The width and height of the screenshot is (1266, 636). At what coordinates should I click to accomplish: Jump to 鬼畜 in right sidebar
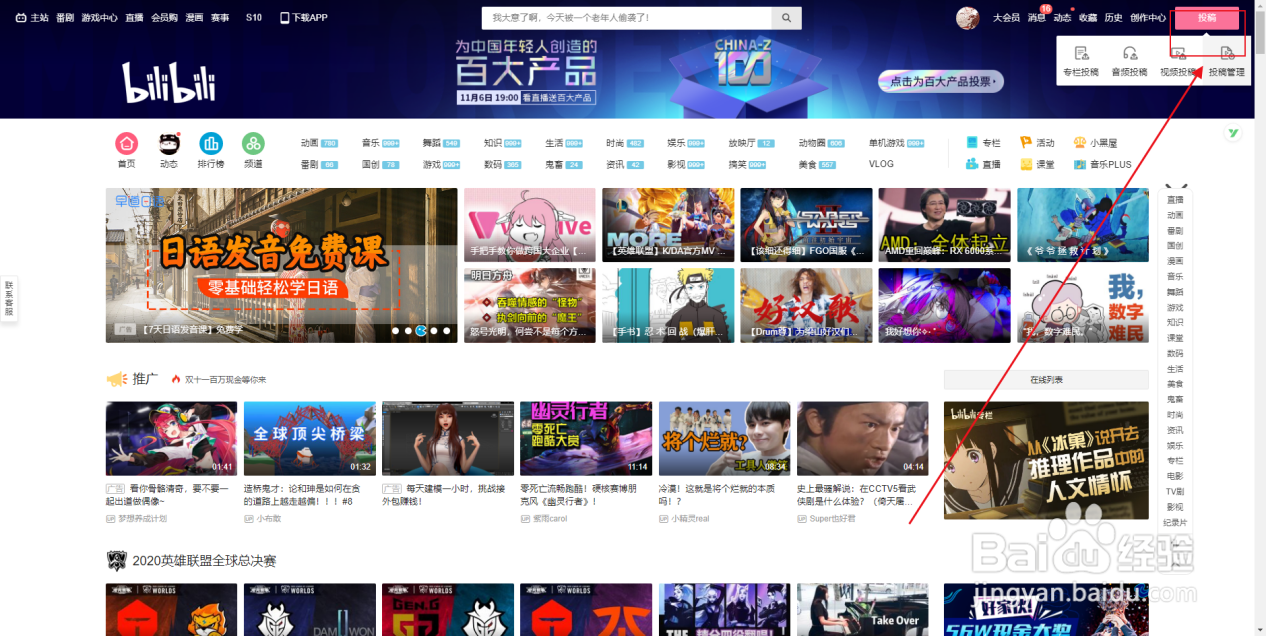(x=1175, y=399)
